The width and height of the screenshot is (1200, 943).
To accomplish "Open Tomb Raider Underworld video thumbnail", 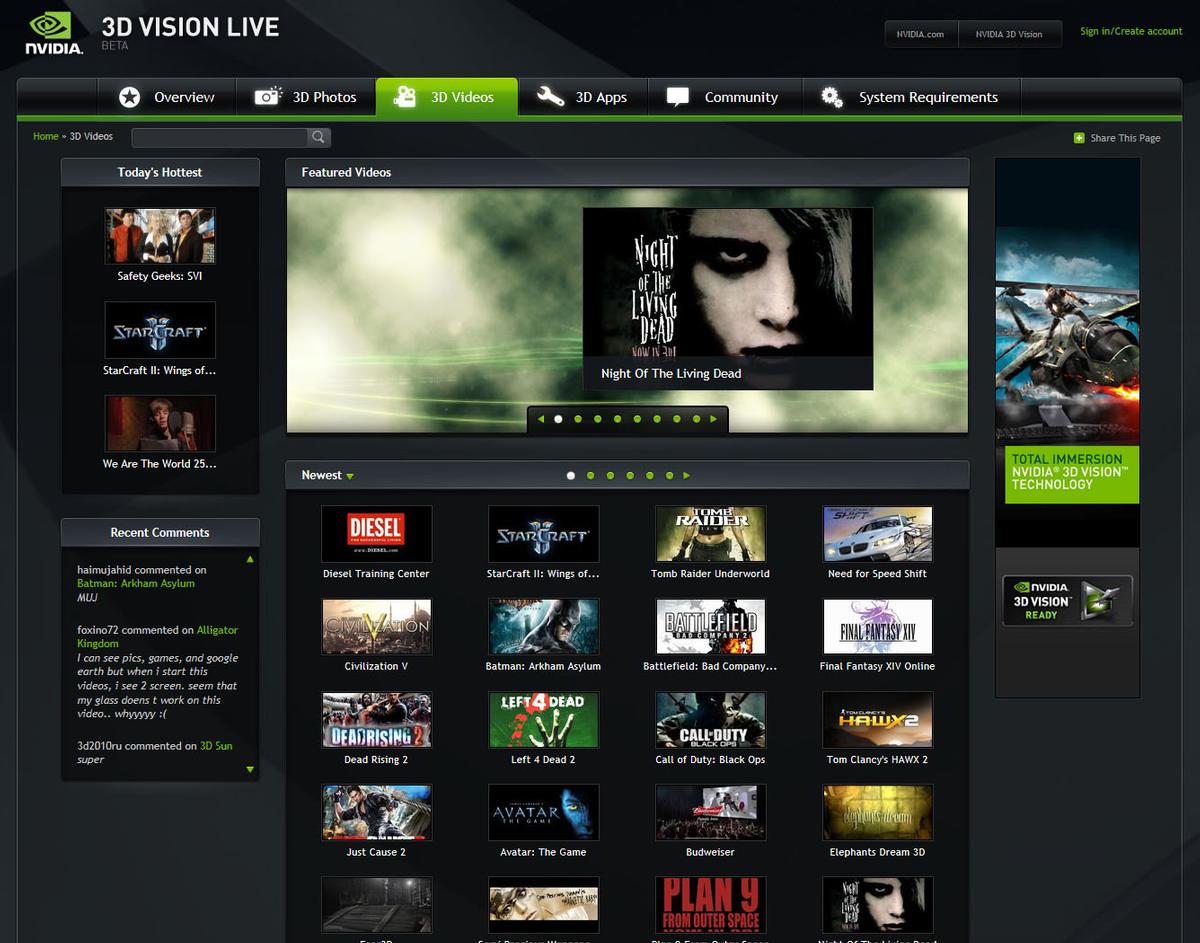I will point(711,533).
